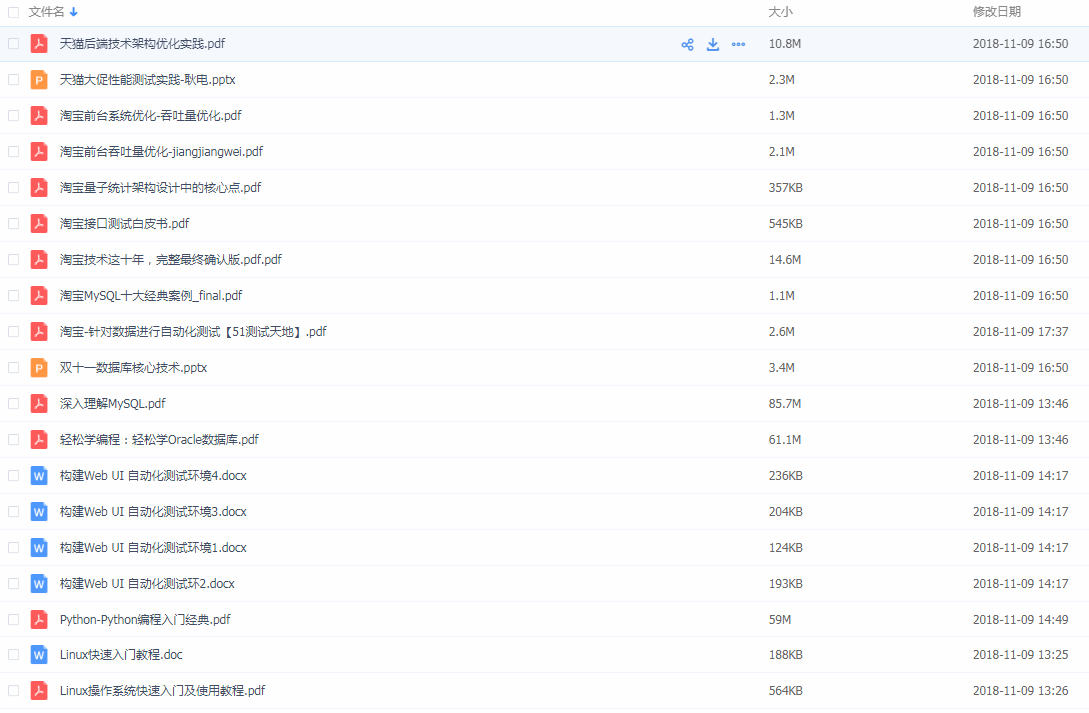Check the box for 淘宝接口测试白皮书.pdf

point(13,224)
